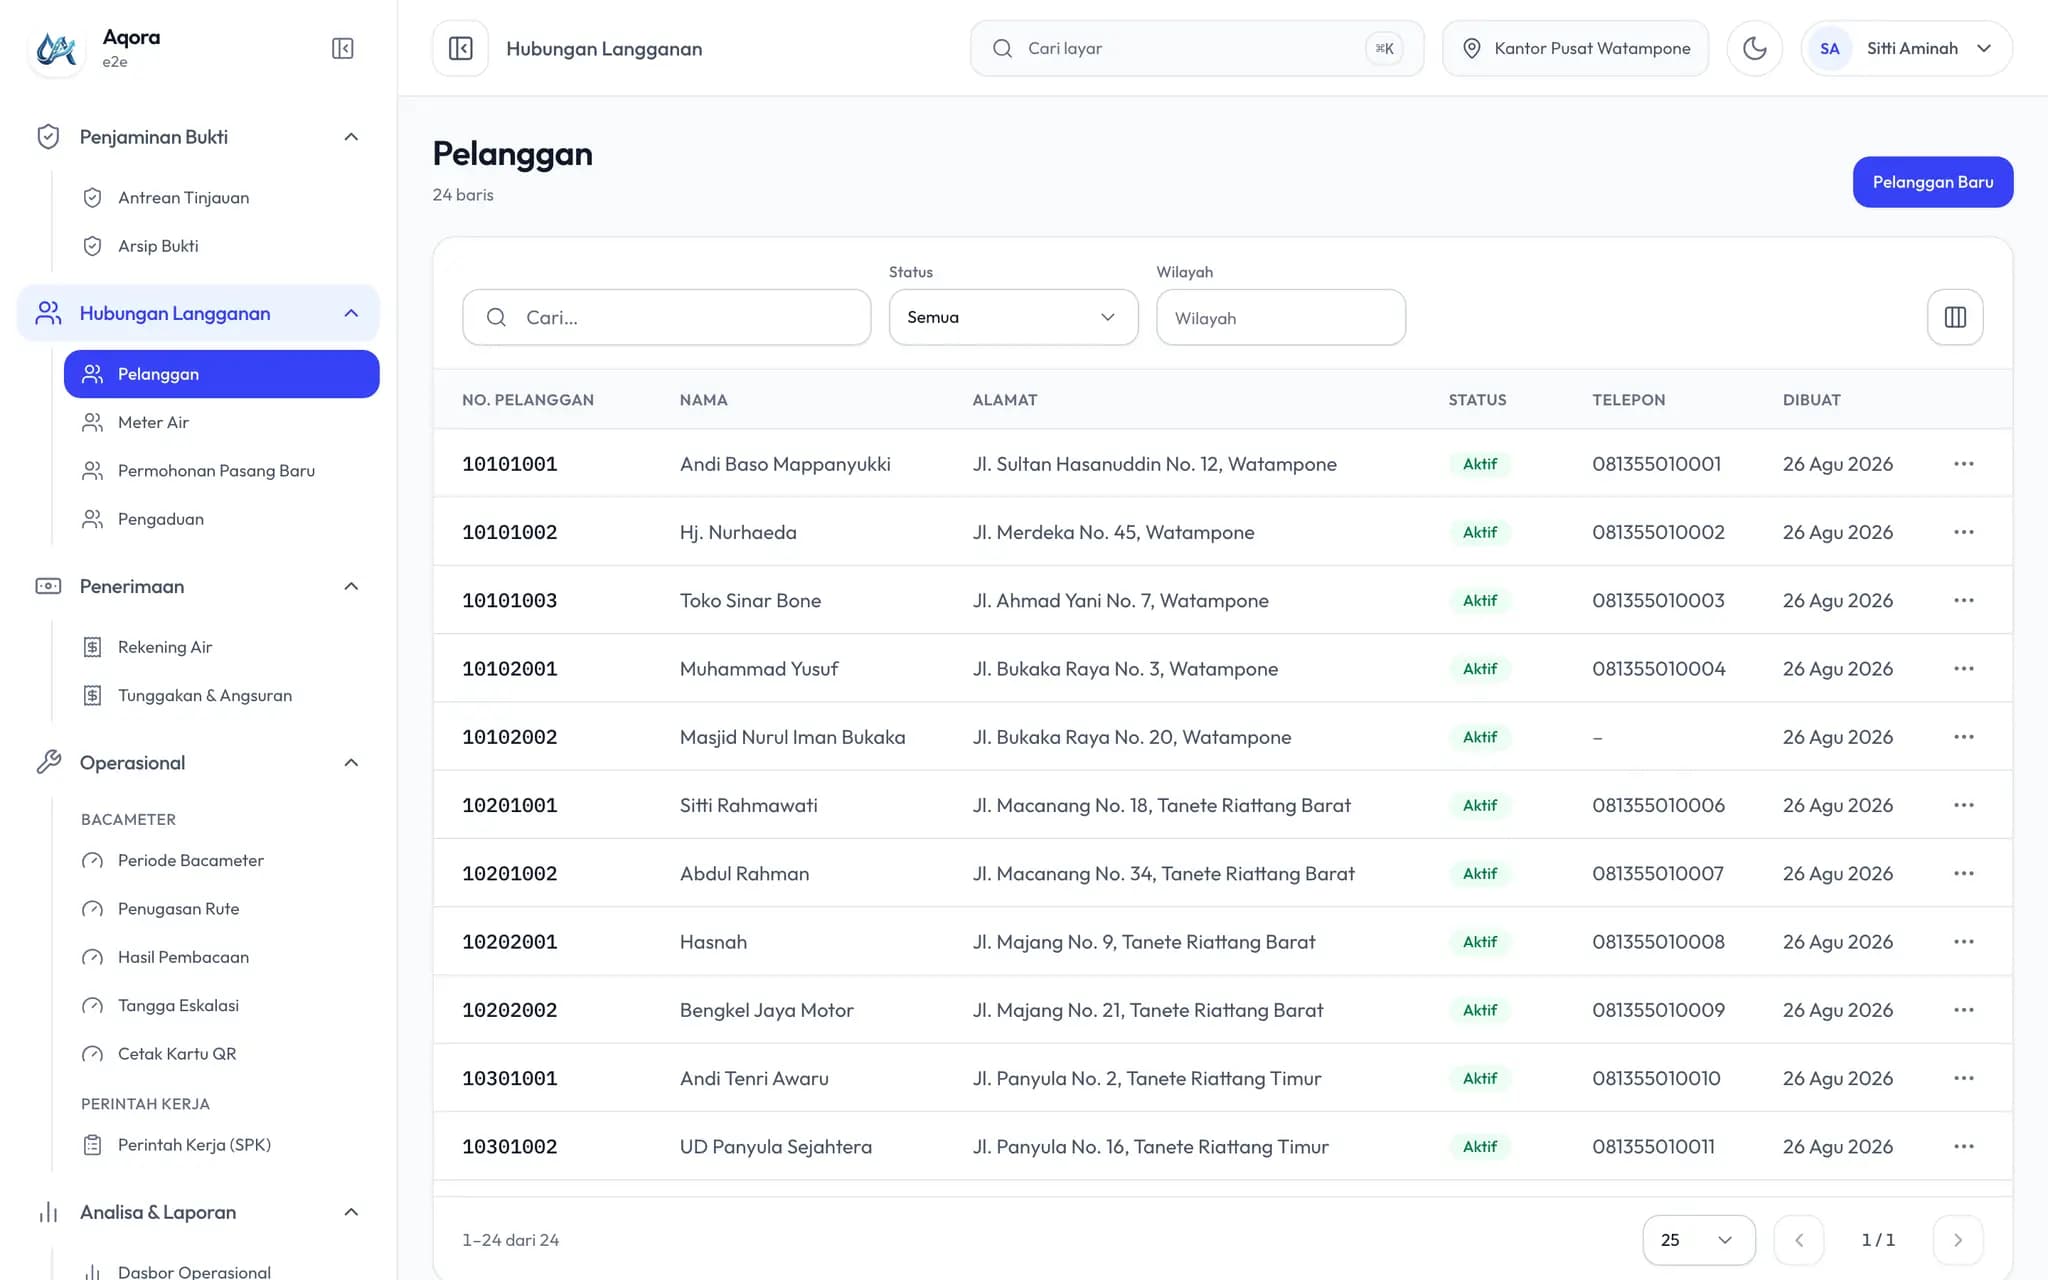Open actions menu for Bengkel Jaya Motor
2048x1280 pixels.
click(x=1963, y=1010)
